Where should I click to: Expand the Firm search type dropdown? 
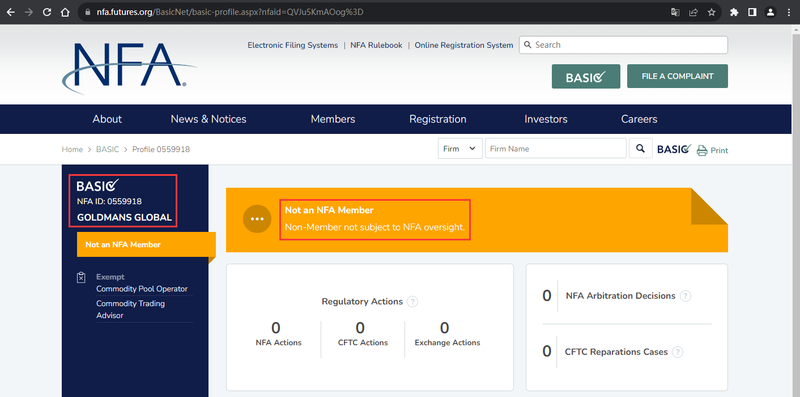point(460,148)
